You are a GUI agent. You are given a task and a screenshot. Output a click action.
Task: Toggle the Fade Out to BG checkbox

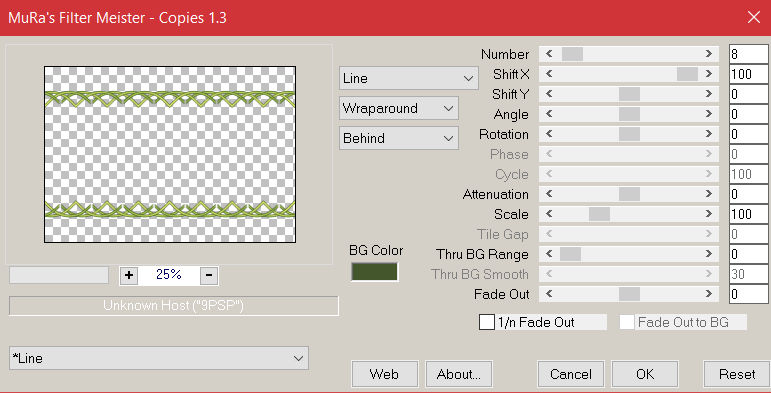(x=626, y=323)
